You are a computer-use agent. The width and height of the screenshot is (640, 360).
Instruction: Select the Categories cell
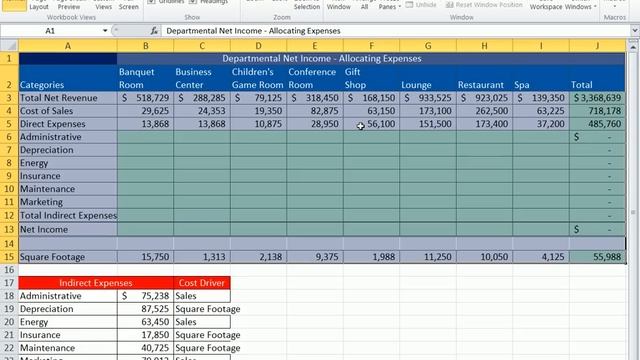68,78
